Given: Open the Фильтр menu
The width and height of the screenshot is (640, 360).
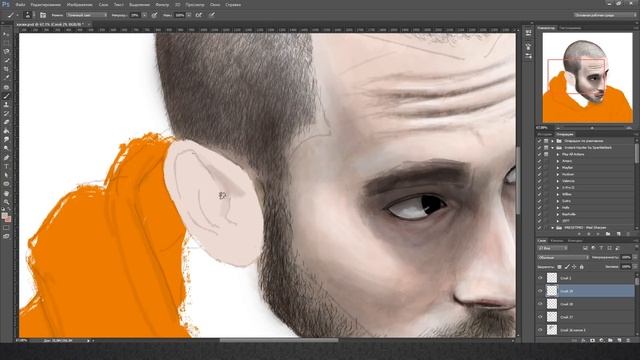Looking at the screenshot, I should [x=162, y=5].
